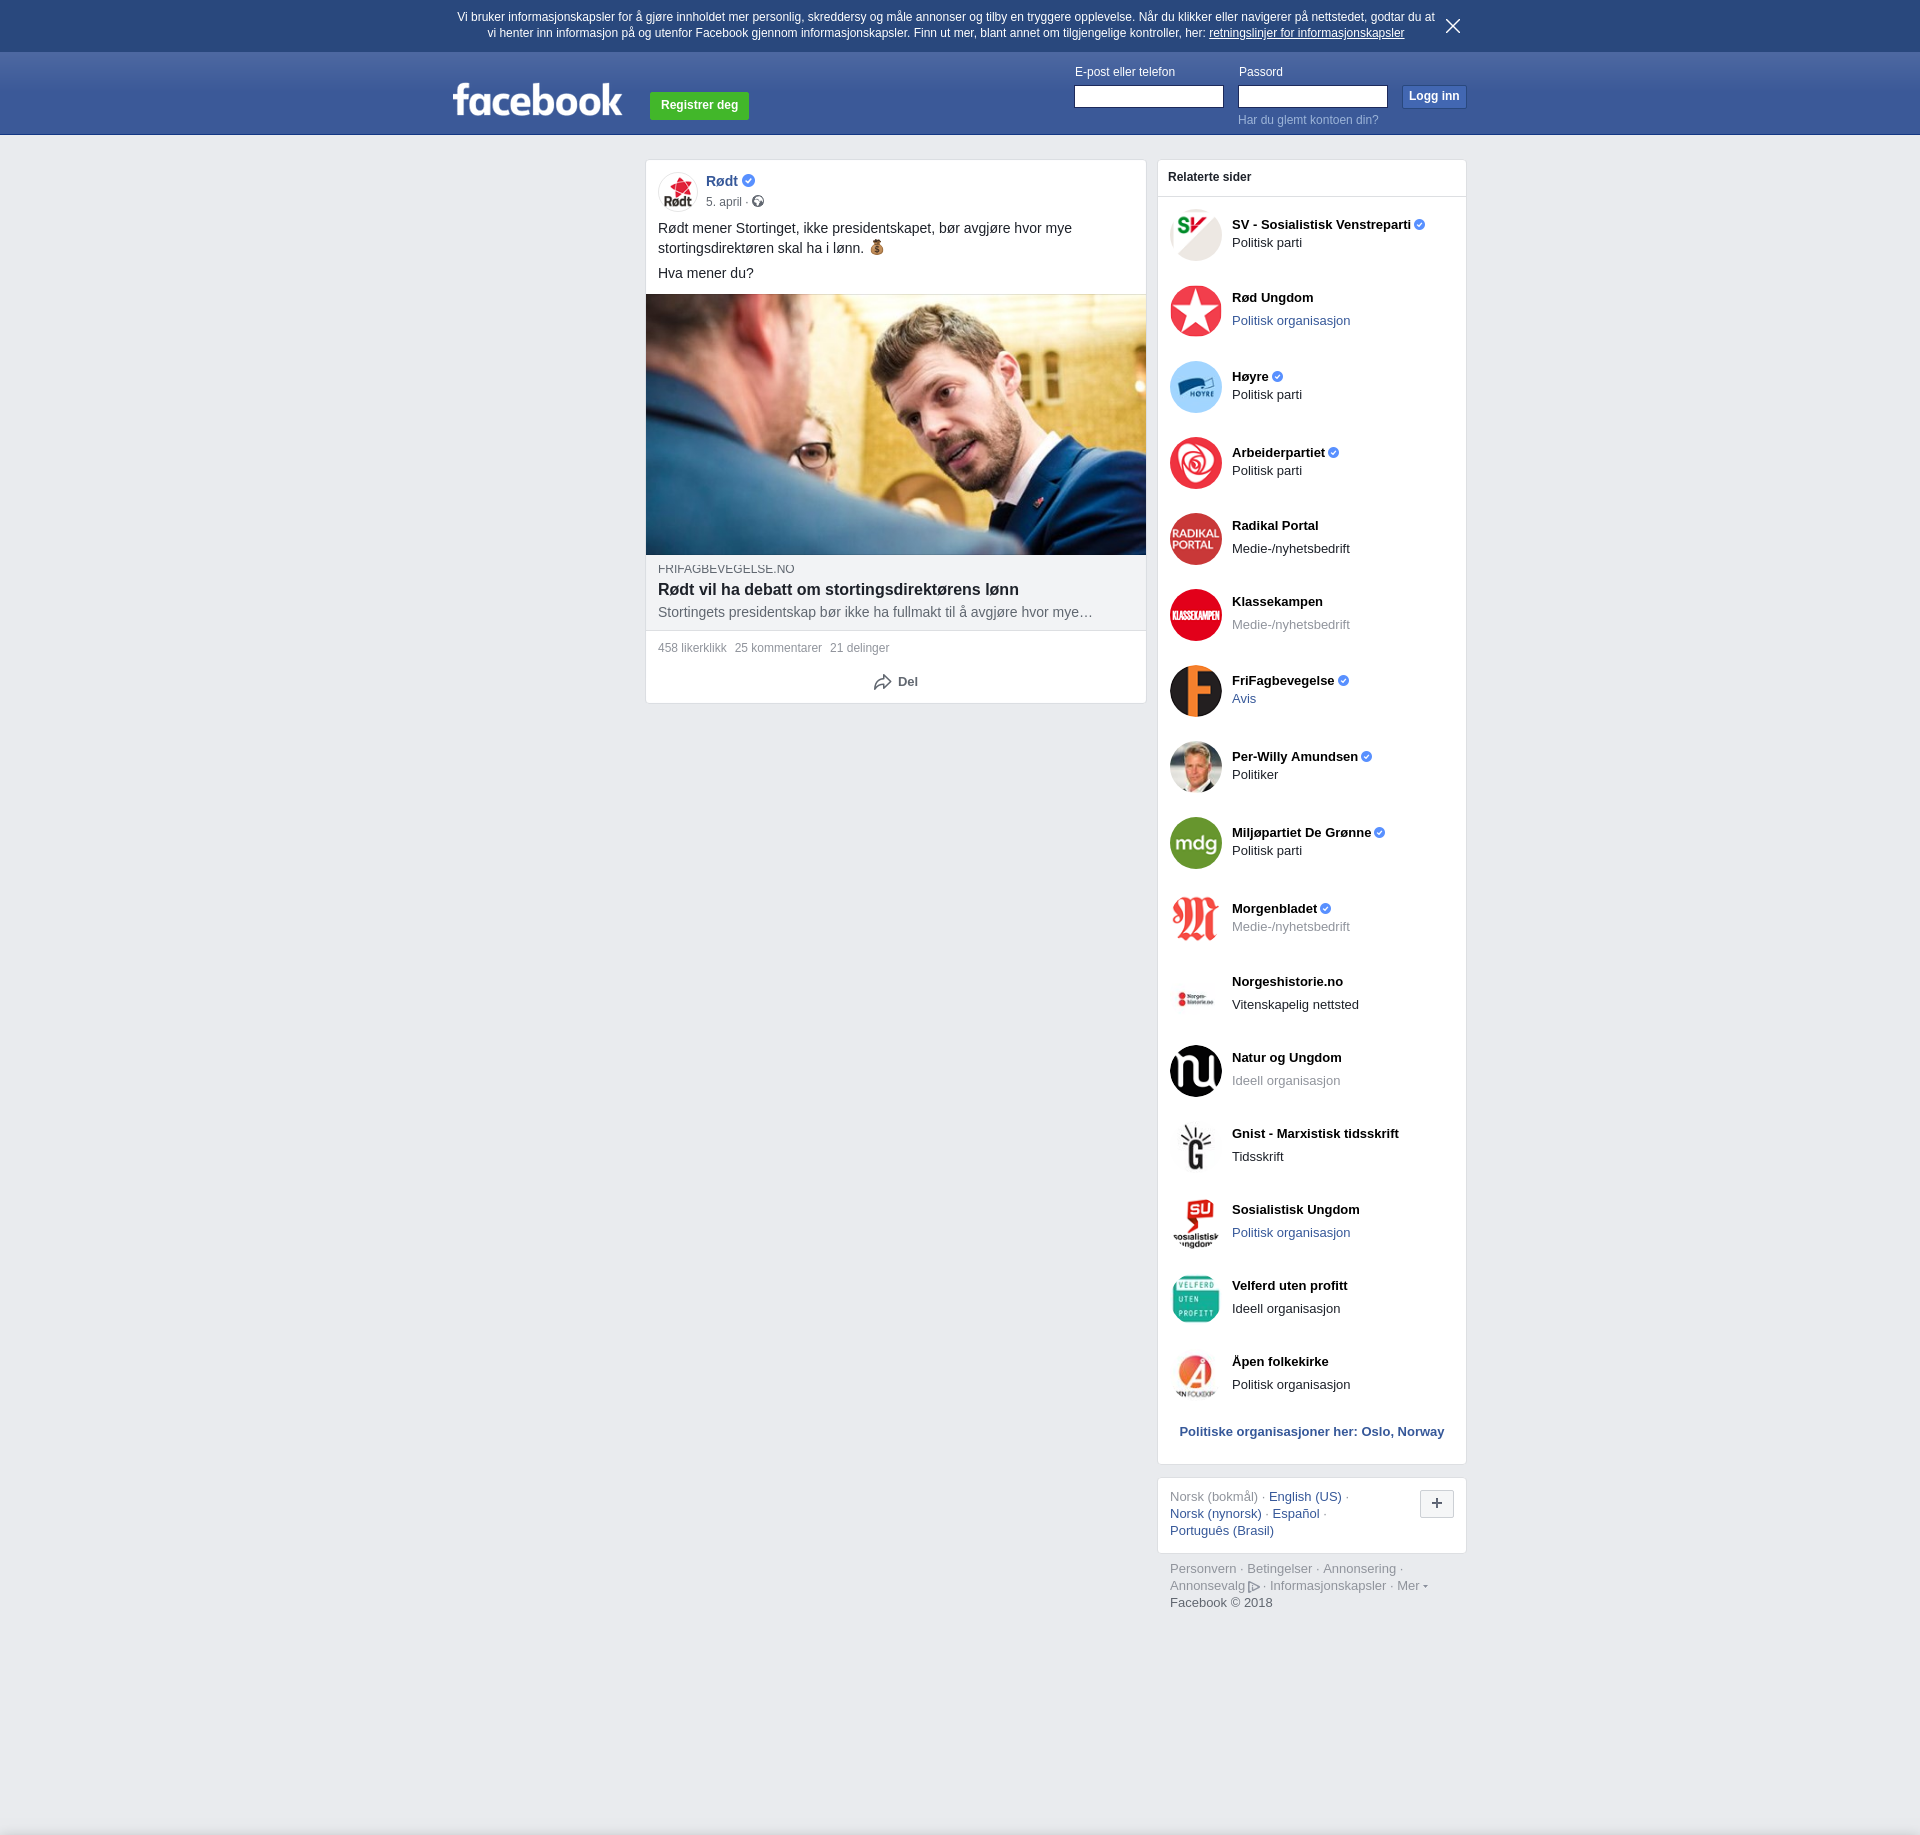This screenshot has height=1835, width=1920.
Task: Click the Del share button
Action: [x=896, y=682]
